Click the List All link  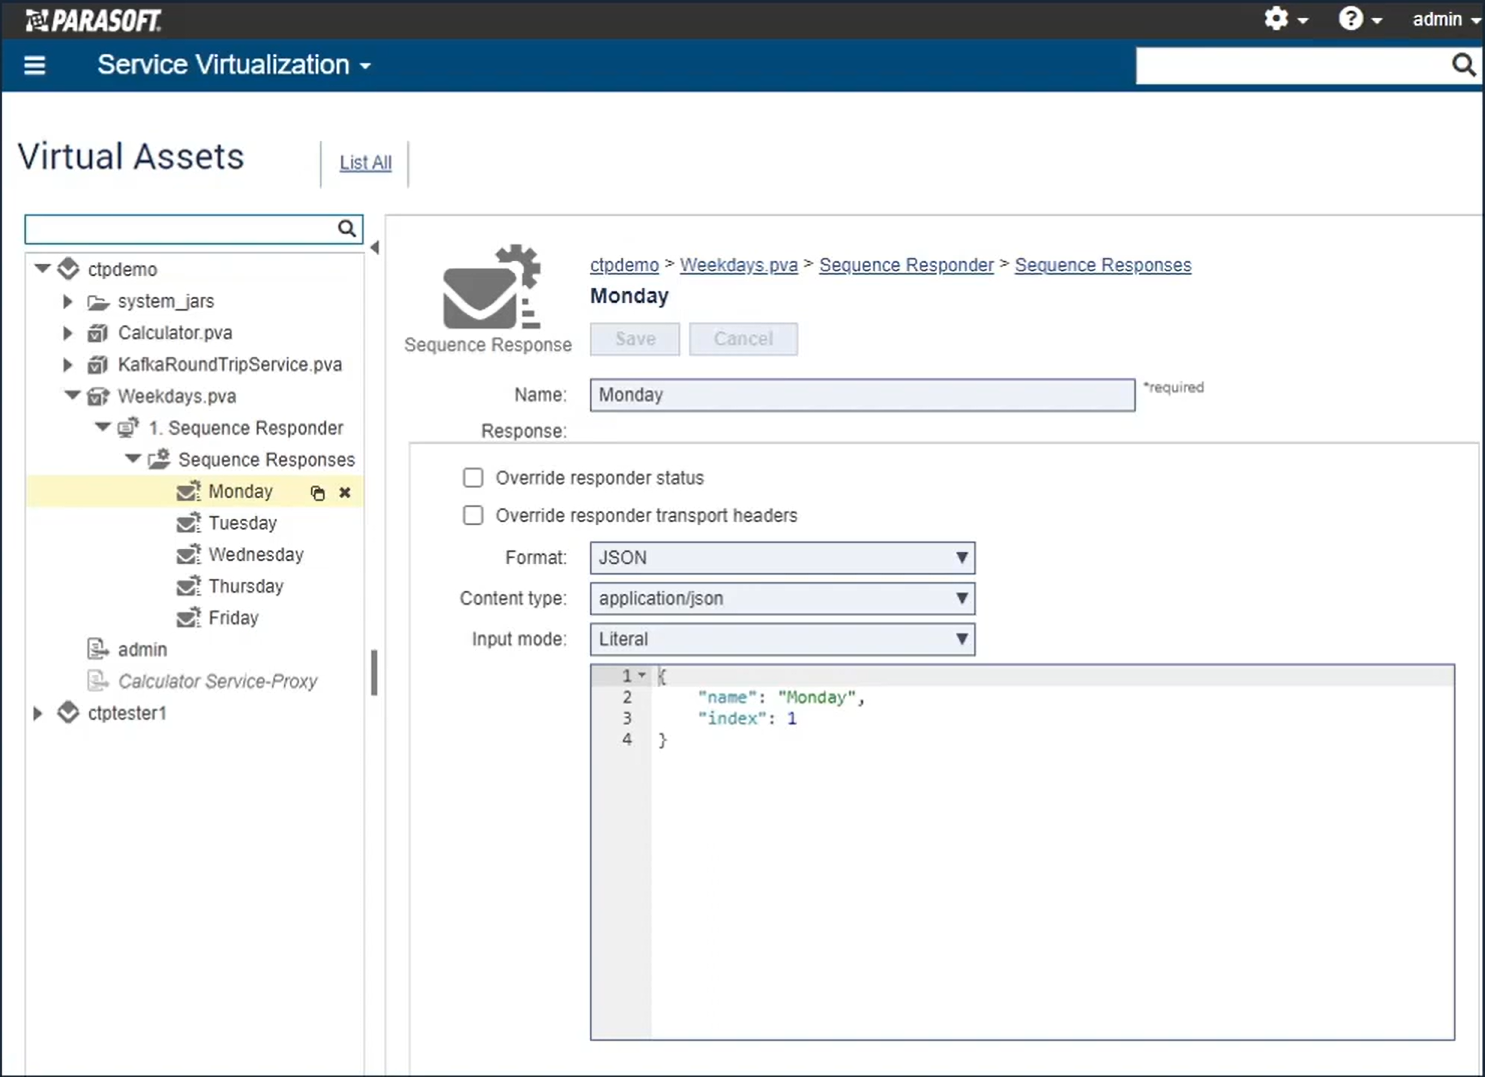coord(365,163)
